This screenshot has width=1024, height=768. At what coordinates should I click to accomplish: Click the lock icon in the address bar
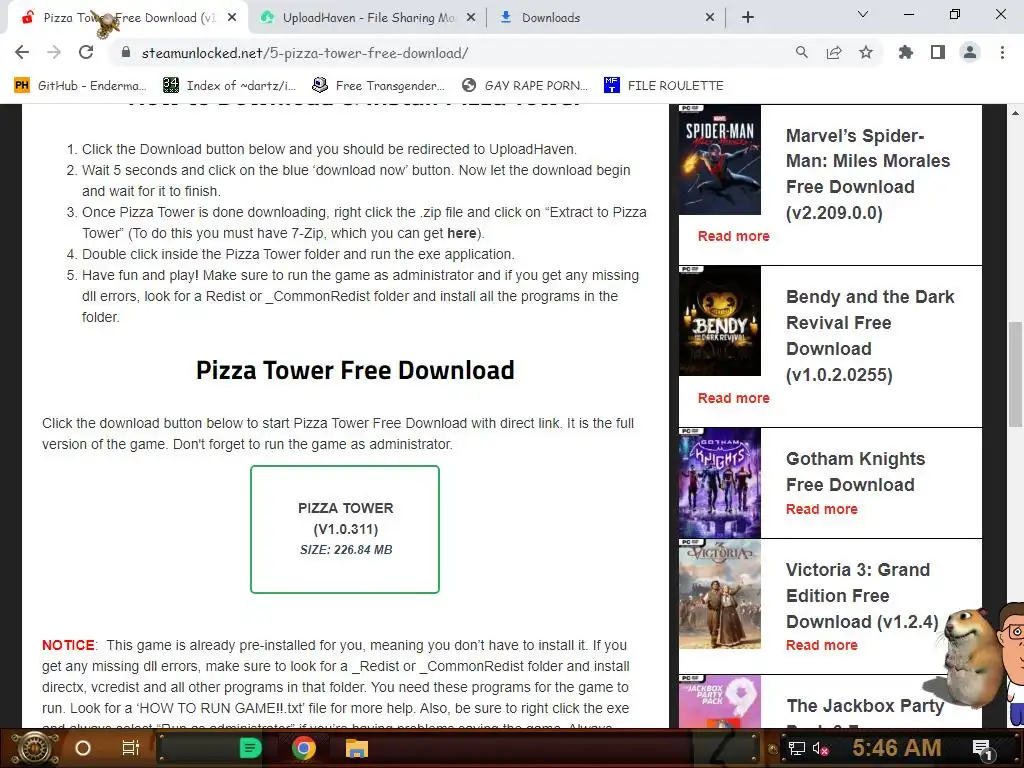pyautogui.click(x=126, y=53)
